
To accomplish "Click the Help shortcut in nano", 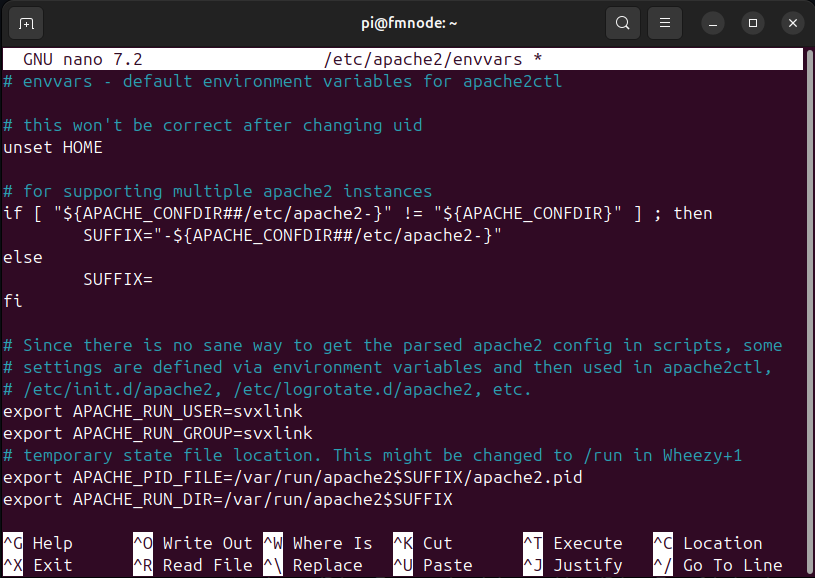I will coord(52,543).
